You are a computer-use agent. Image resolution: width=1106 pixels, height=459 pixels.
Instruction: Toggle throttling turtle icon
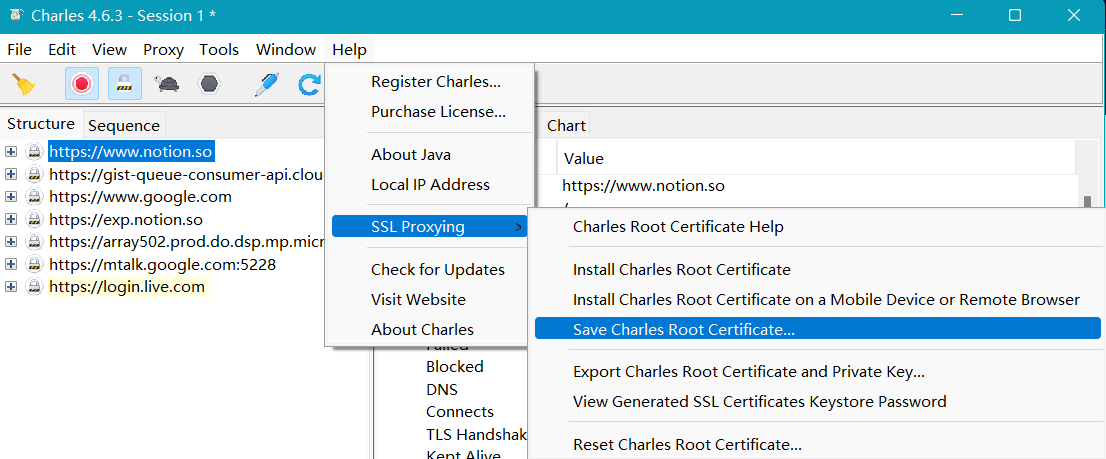pyautogui.click(x=168, y=84)
